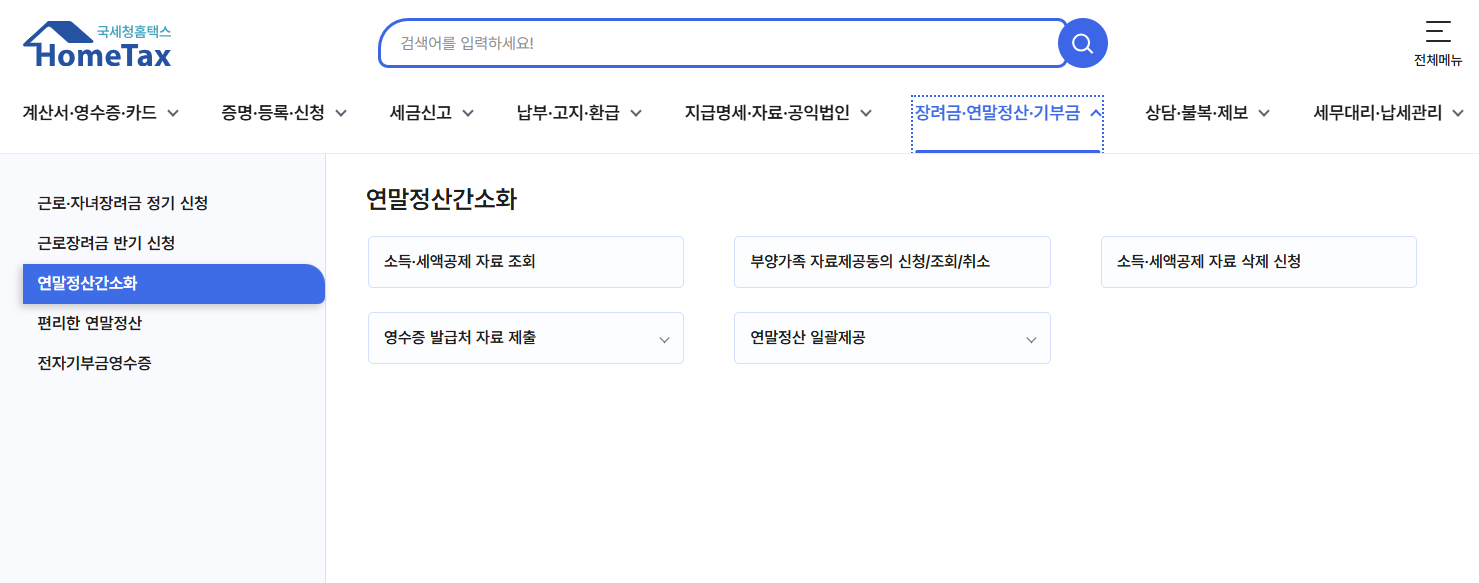Expand the 증명·등록·신청 dropdown
This screenshot has height=583, width=1479.
click(x=283, y=113)
